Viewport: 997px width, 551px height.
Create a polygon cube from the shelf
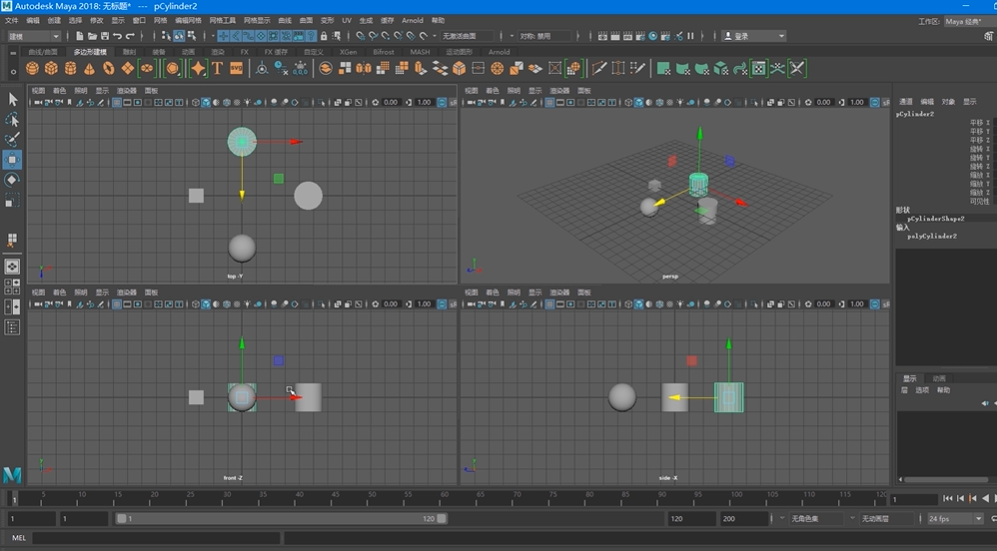coord(52,68)
